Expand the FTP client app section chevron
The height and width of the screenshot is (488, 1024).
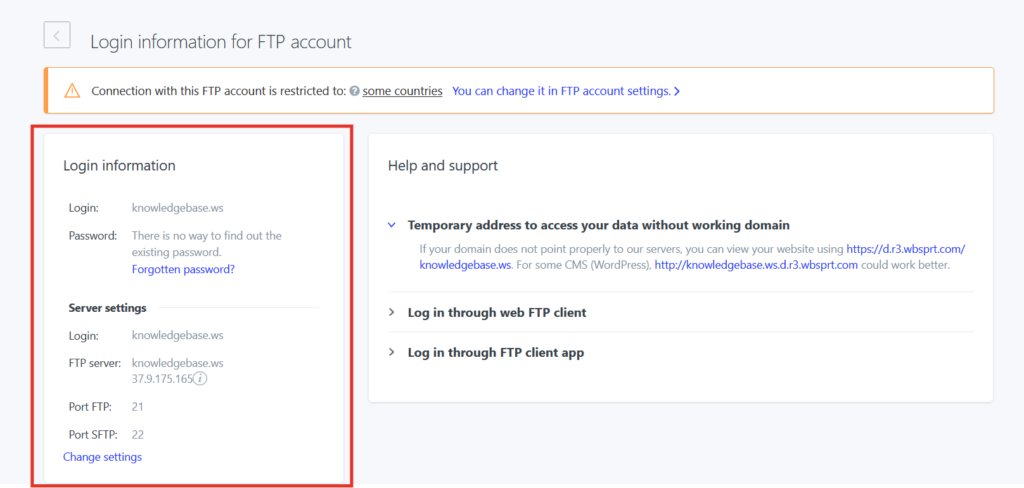[x=392, y=352]
